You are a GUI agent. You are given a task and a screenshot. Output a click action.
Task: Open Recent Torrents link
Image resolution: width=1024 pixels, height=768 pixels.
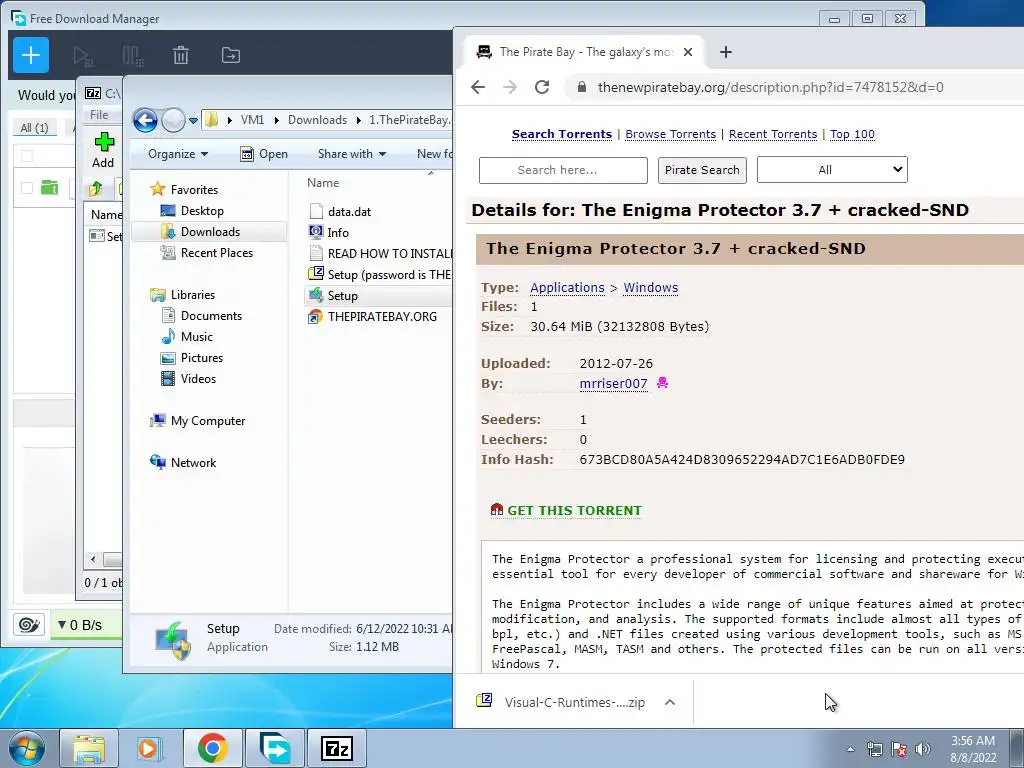click(773, 134)
